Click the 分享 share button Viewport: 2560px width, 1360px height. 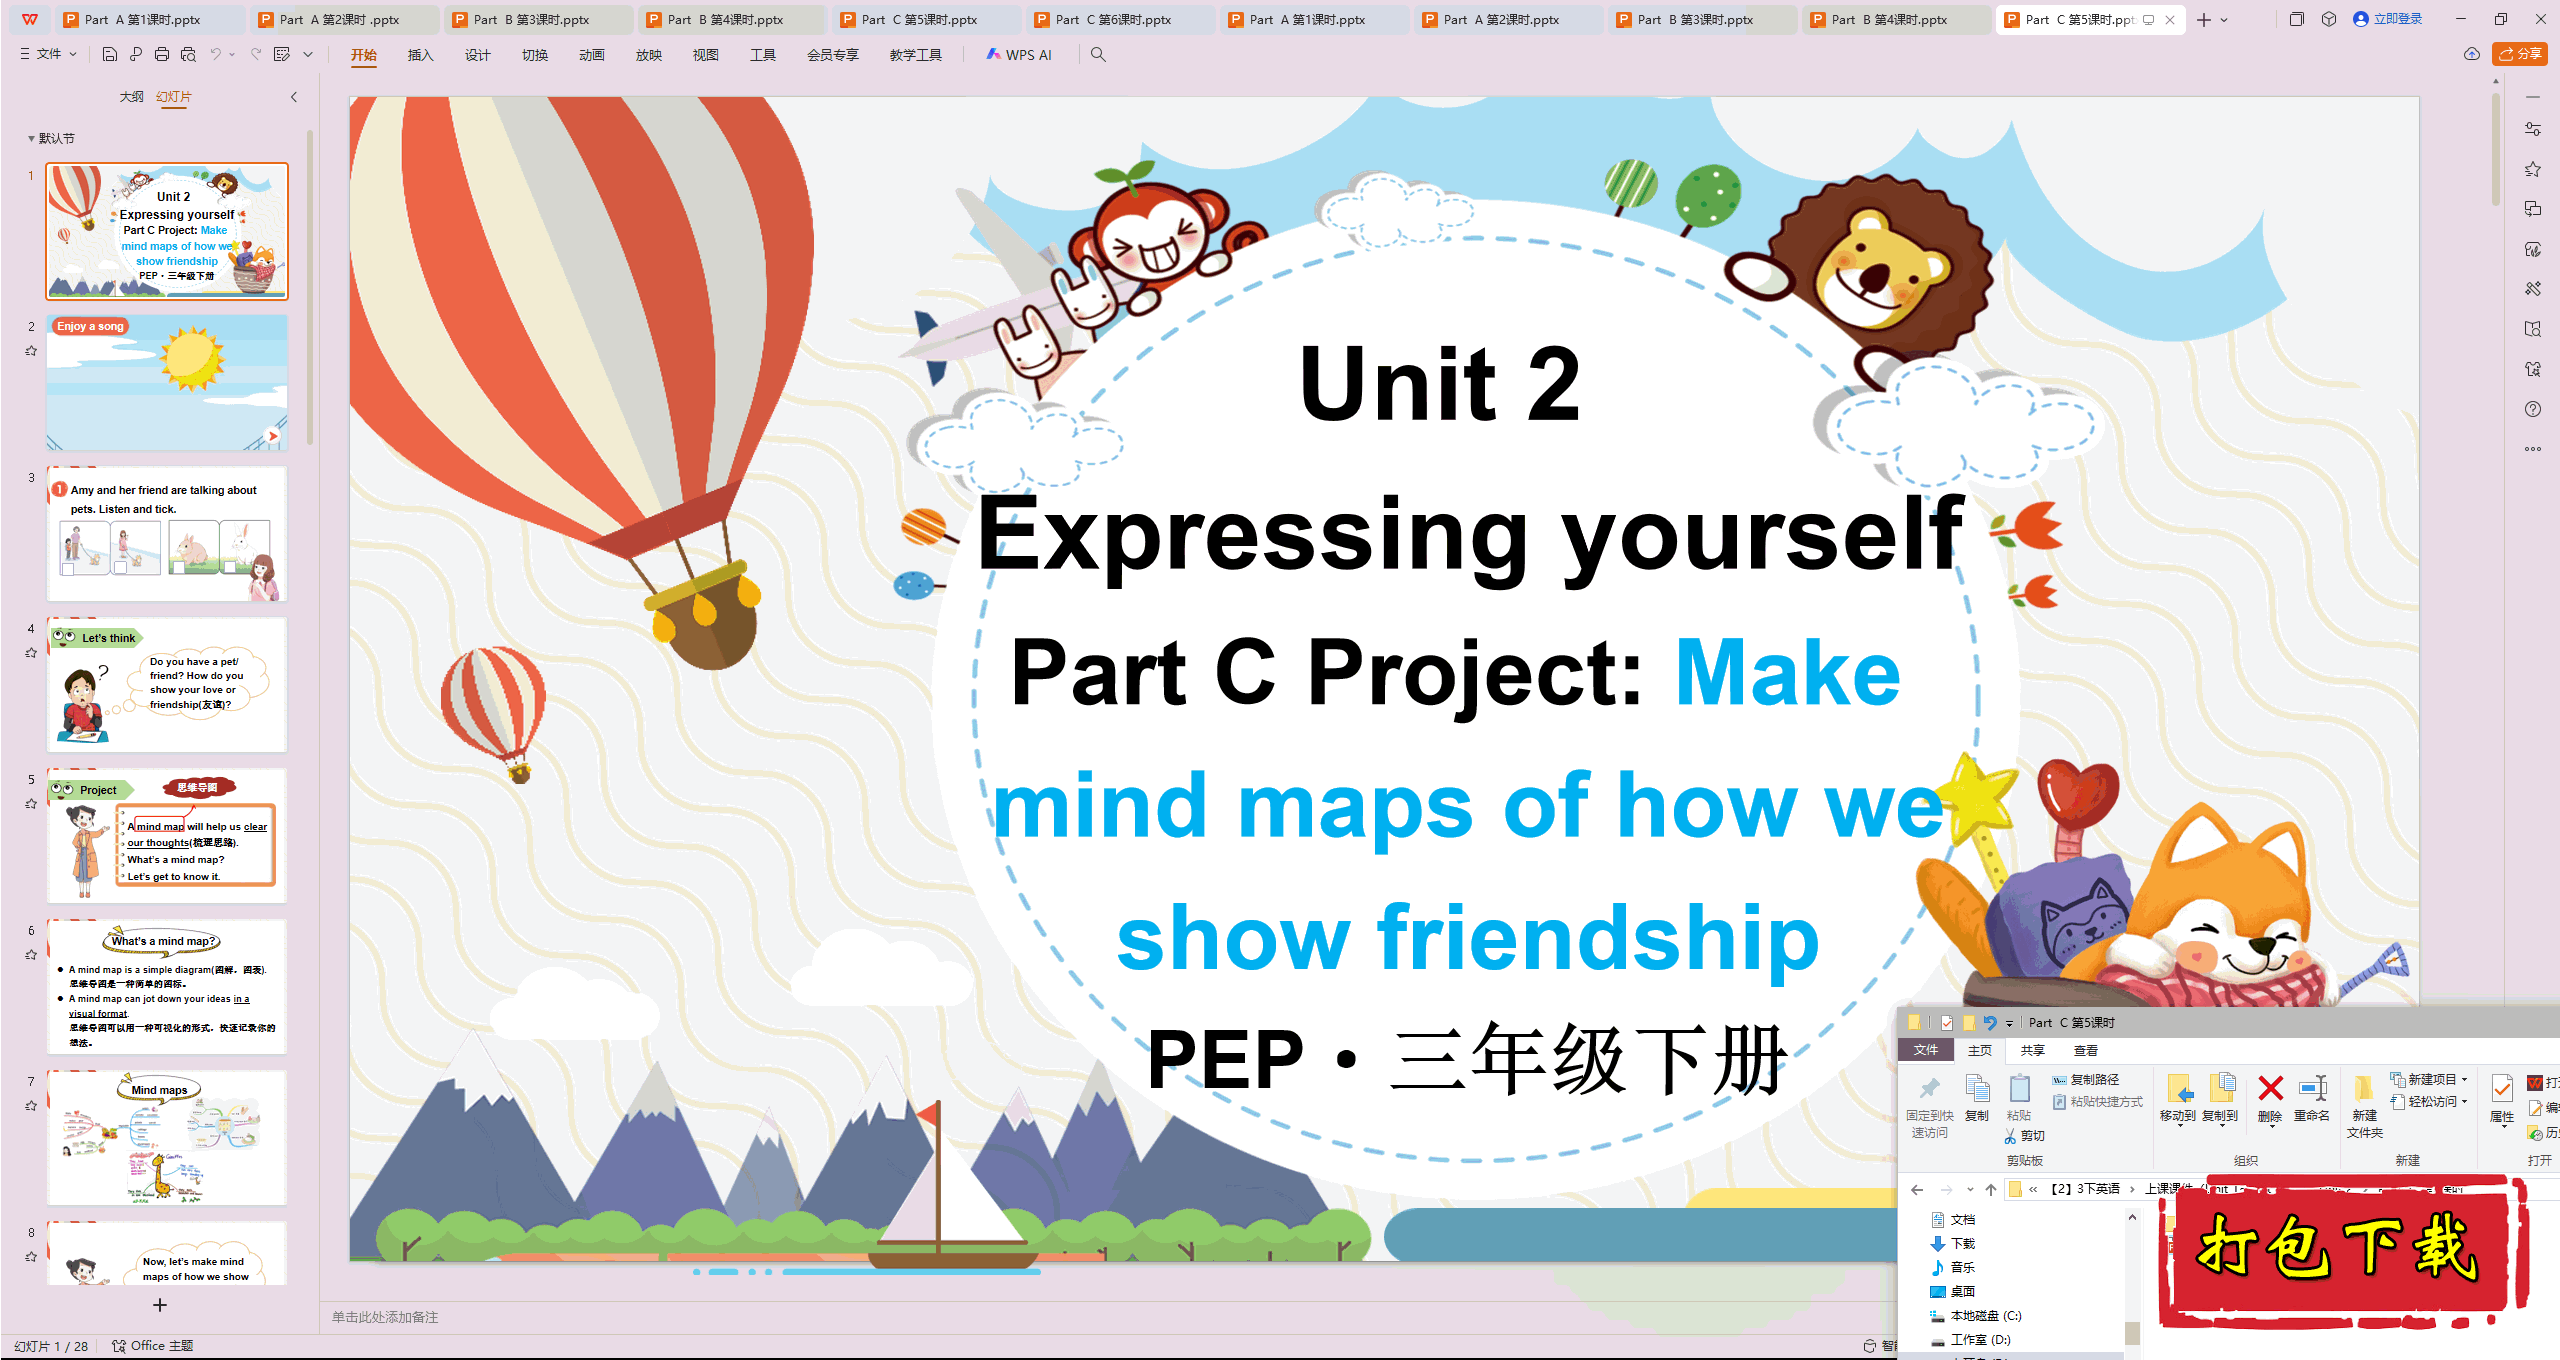tap(2520, 54)
